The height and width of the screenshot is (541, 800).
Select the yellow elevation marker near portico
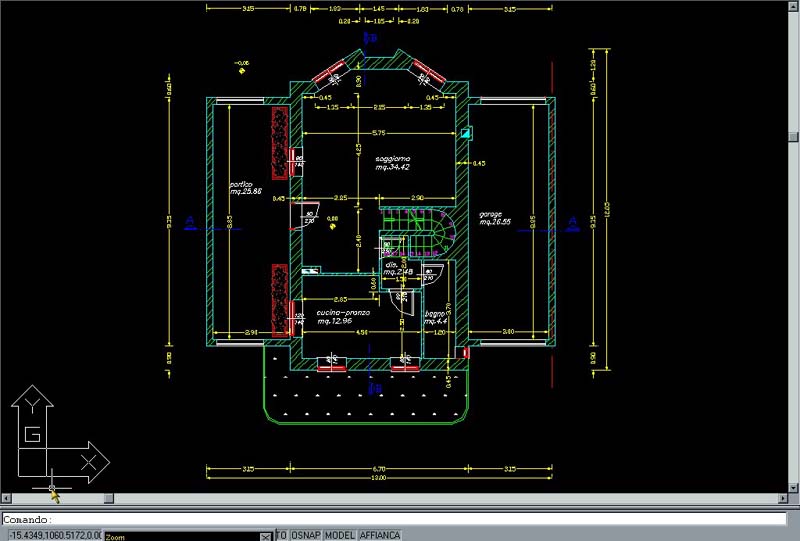click(x=241, y=70)
